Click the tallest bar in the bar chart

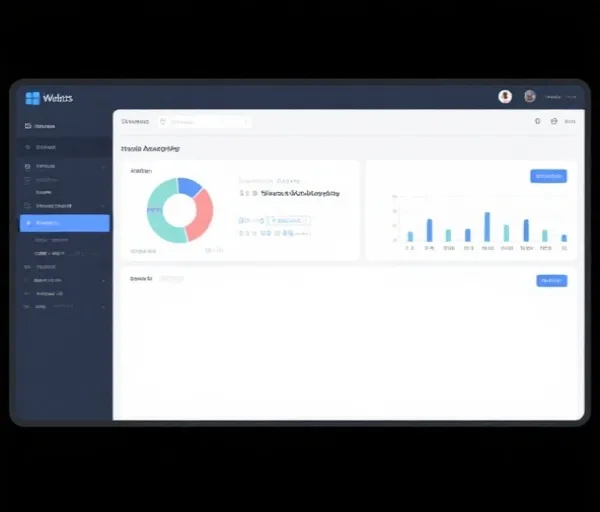(x=487, y=227)
